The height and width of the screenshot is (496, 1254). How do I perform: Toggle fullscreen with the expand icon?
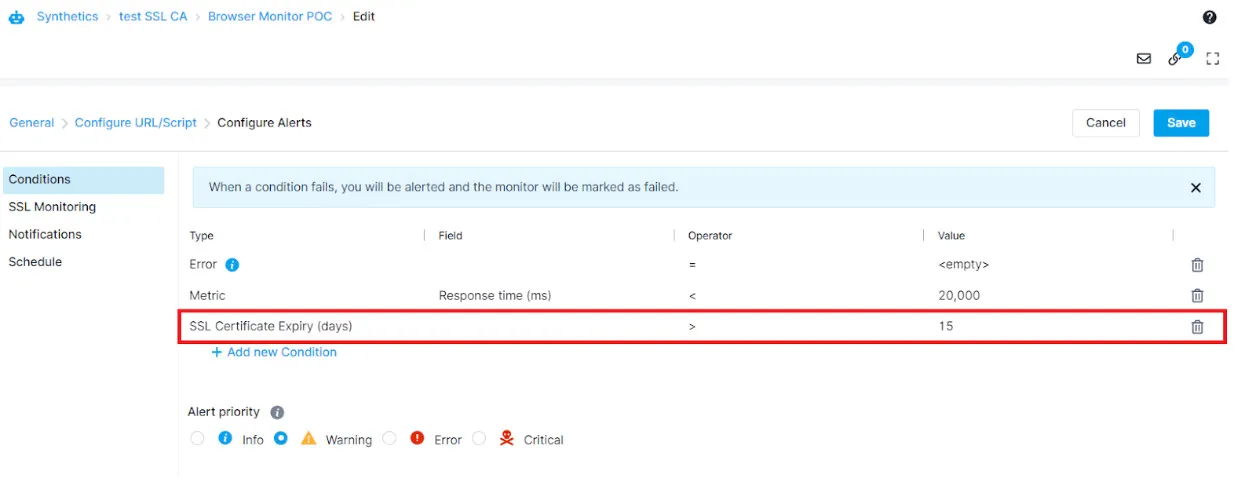1212,59
